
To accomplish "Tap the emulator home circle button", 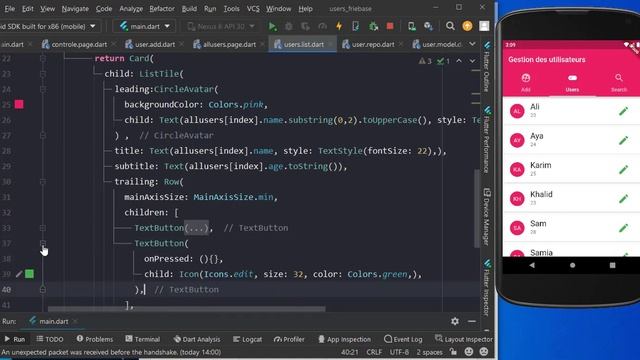I will (x=572, y=265).
